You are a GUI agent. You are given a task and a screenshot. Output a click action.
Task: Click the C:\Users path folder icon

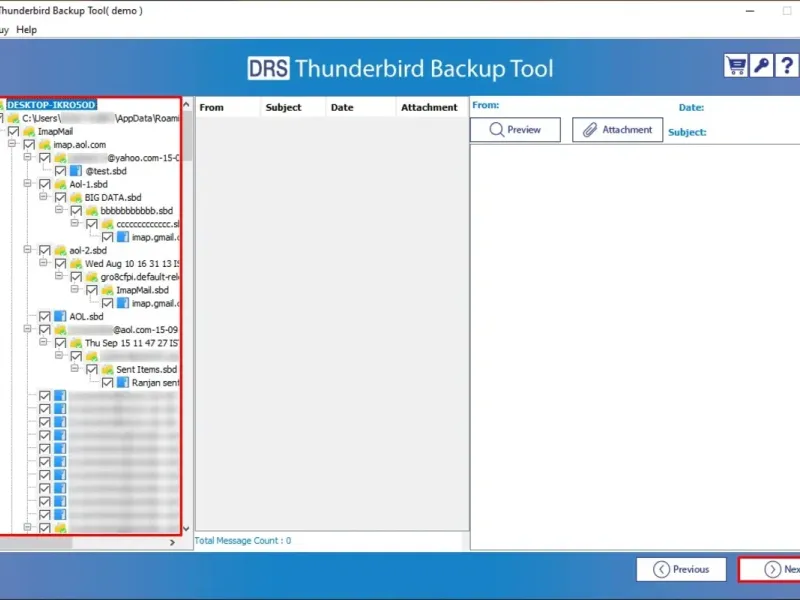(13, 118)
